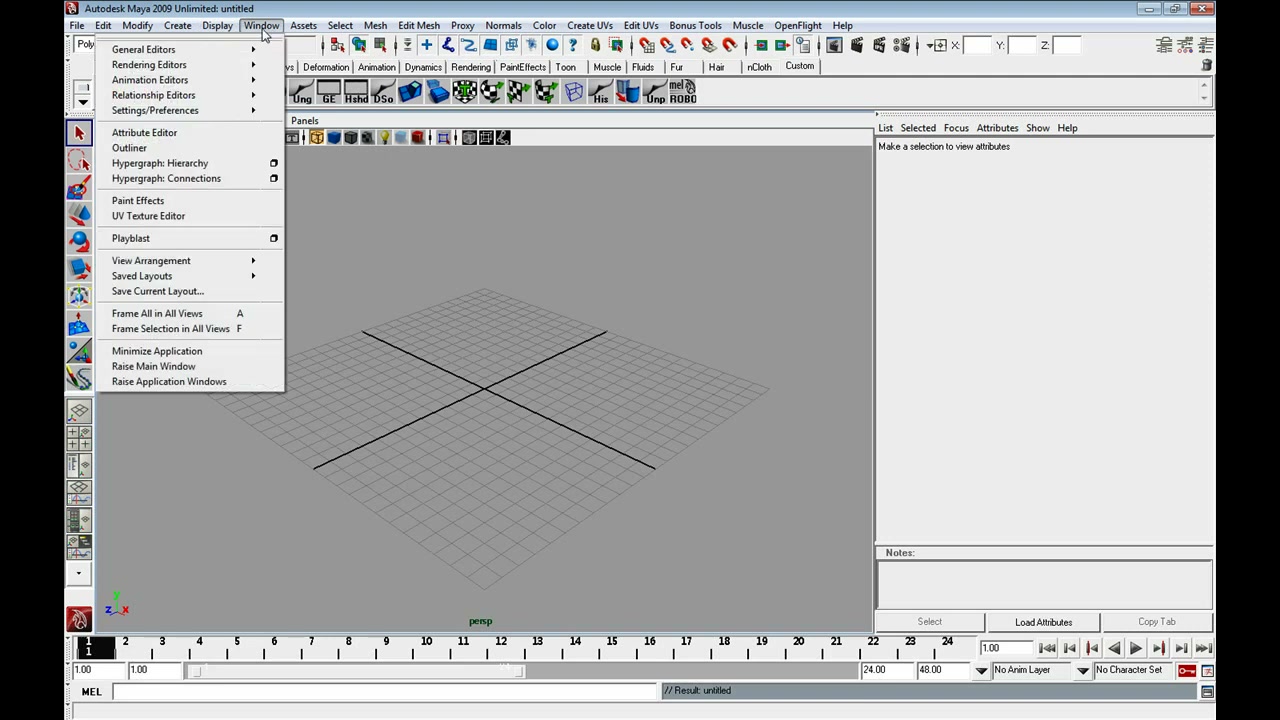Click the shelf trash can icon
1280x720 pixels.
tap(1207, 65)
